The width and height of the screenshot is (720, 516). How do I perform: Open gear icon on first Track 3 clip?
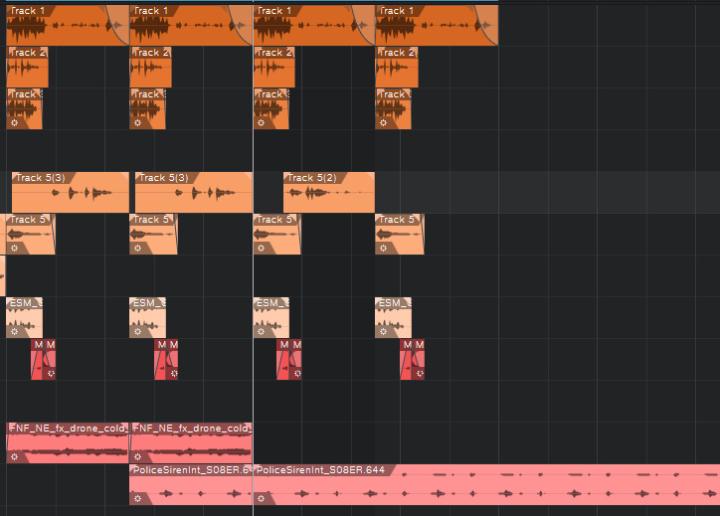14,123
